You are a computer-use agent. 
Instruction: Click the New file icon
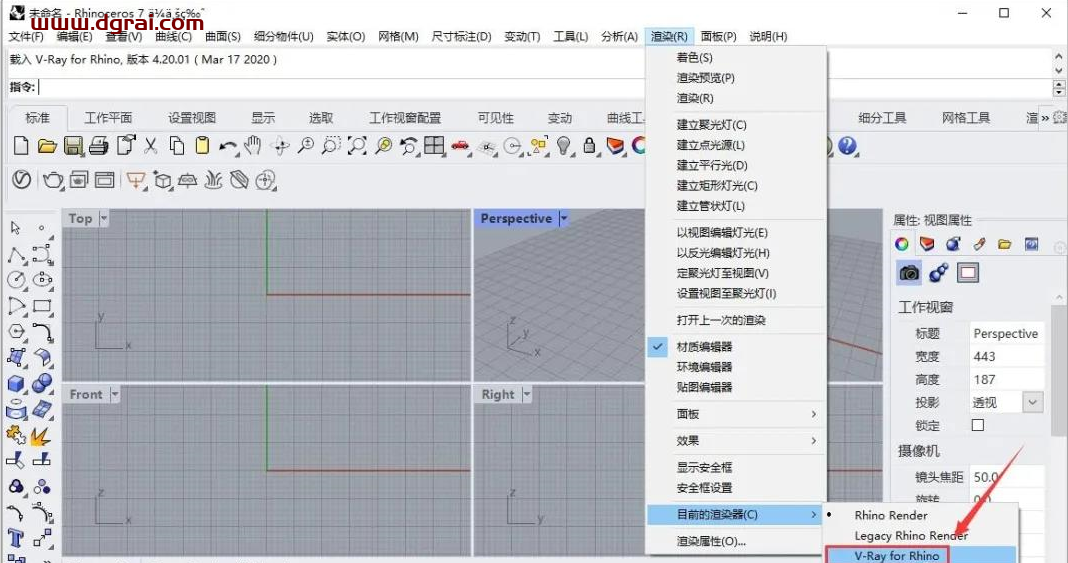point(21,145)
